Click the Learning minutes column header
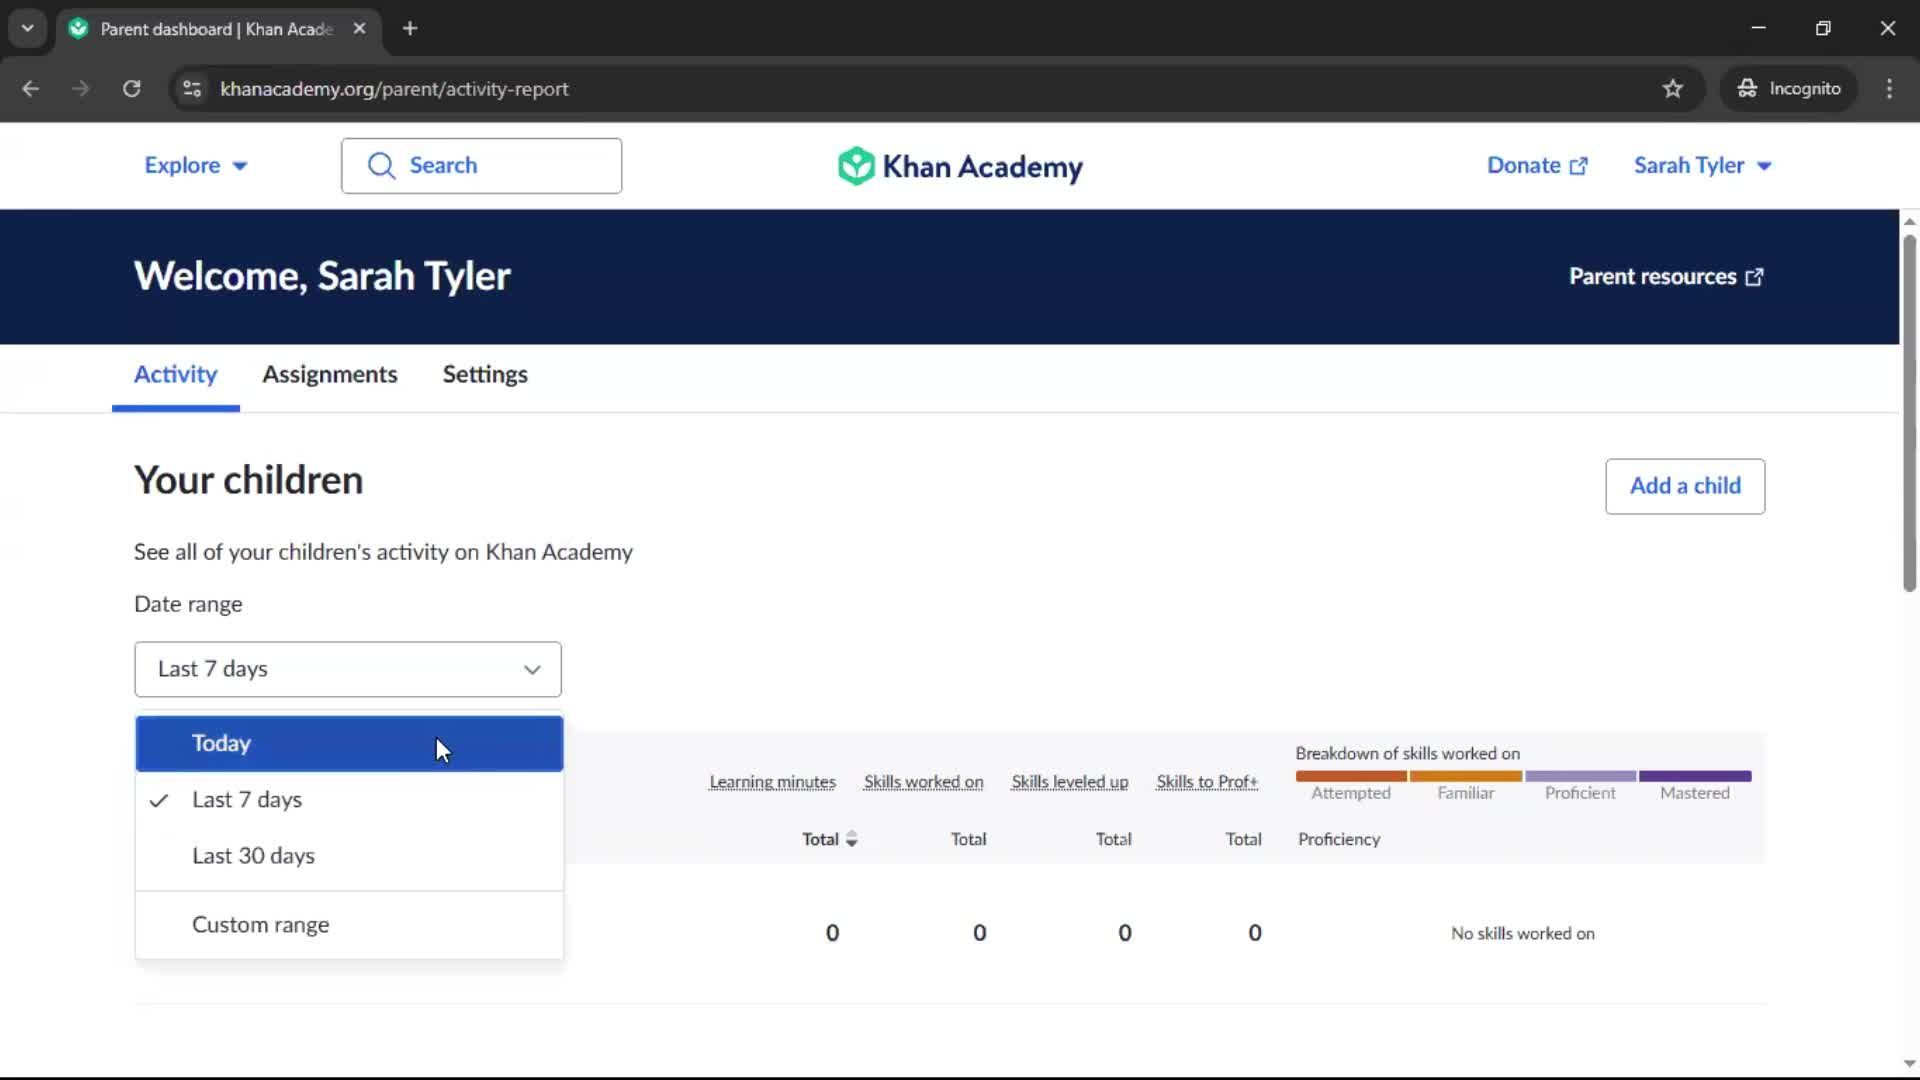The width and height of the screenshot is (1920, 1080). coord(772,782)
